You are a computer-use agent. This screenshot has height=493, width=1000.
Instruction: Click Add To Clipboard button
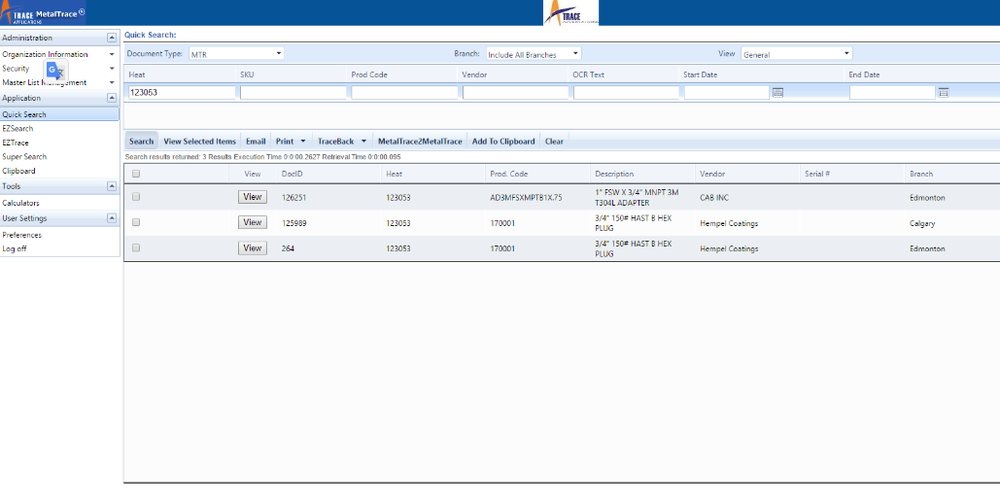(x=503, y=141)
